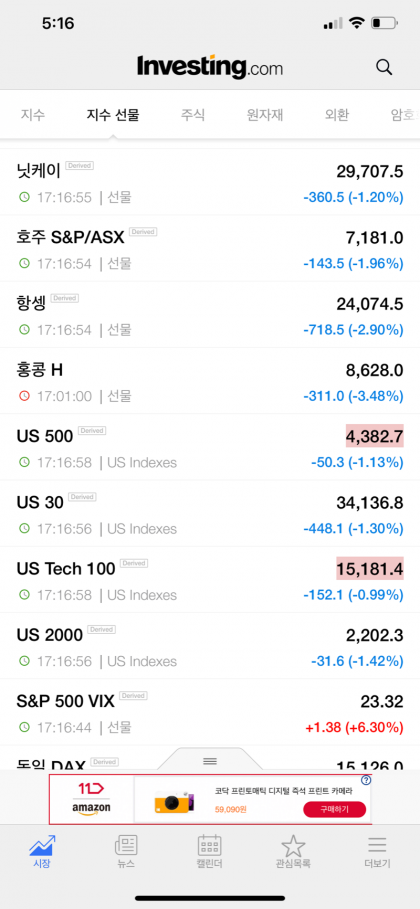Open the 관심목록 star watchlist icon
Viewport: 420px width, 909px height.
293,846
